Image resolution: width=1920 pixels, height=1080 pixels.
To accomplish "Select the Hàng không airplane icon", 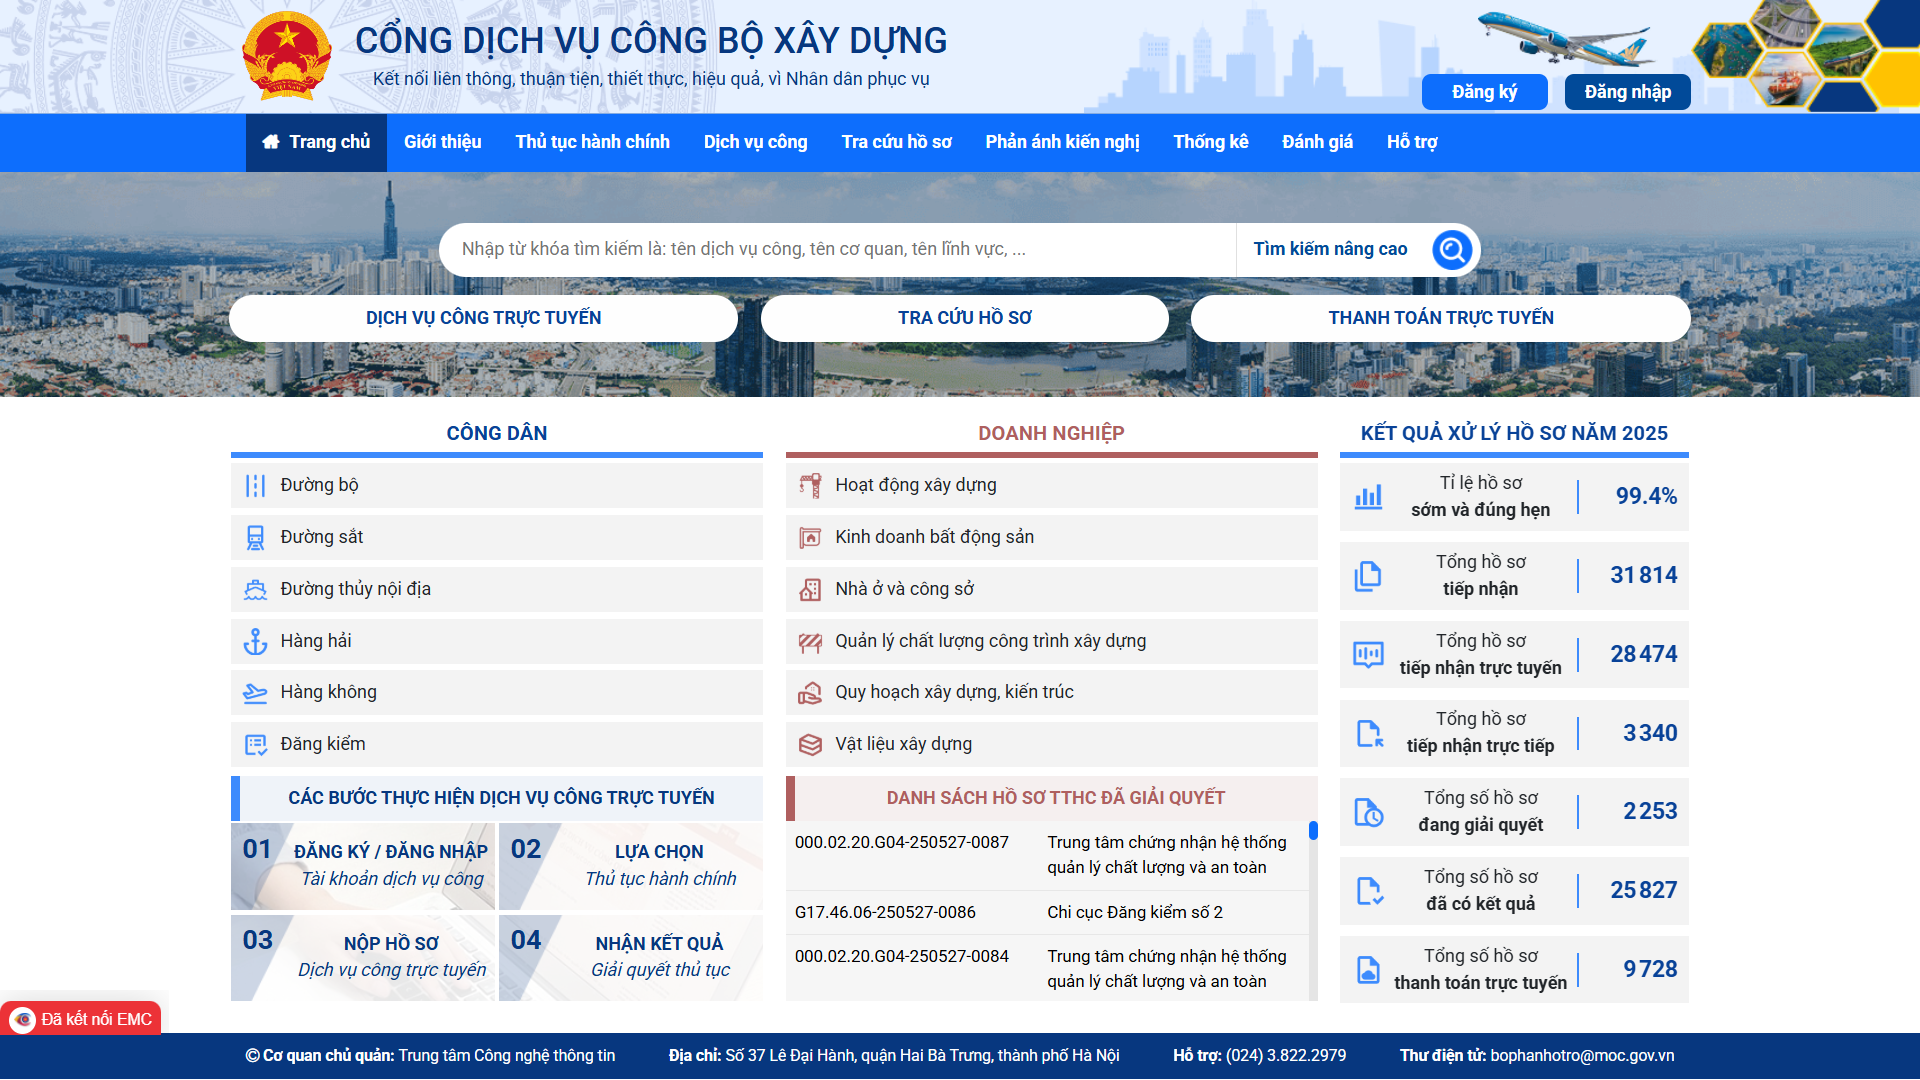I will tap(257, 692).
